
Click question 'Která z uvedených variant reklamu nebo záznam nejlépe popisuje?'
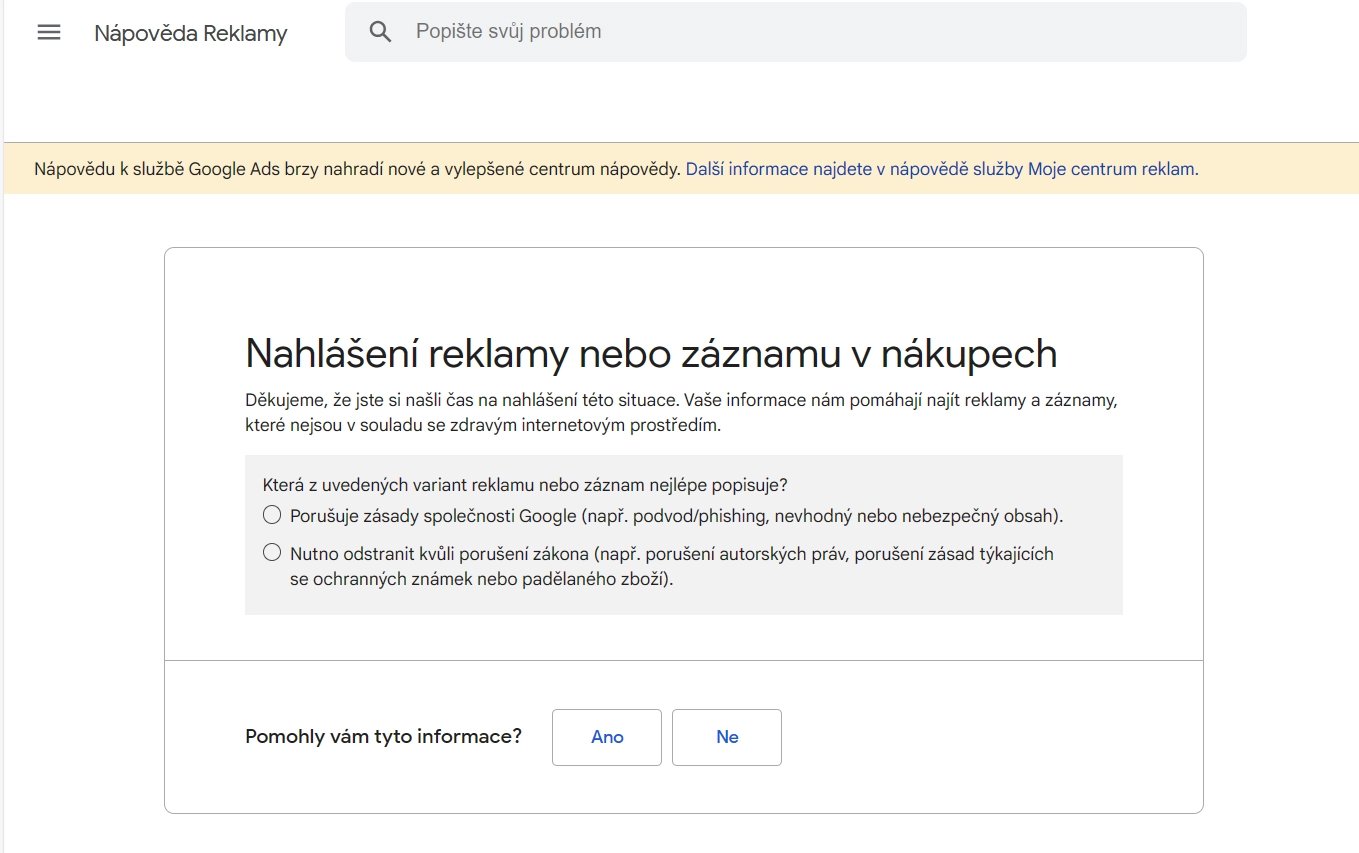[525, 485]
